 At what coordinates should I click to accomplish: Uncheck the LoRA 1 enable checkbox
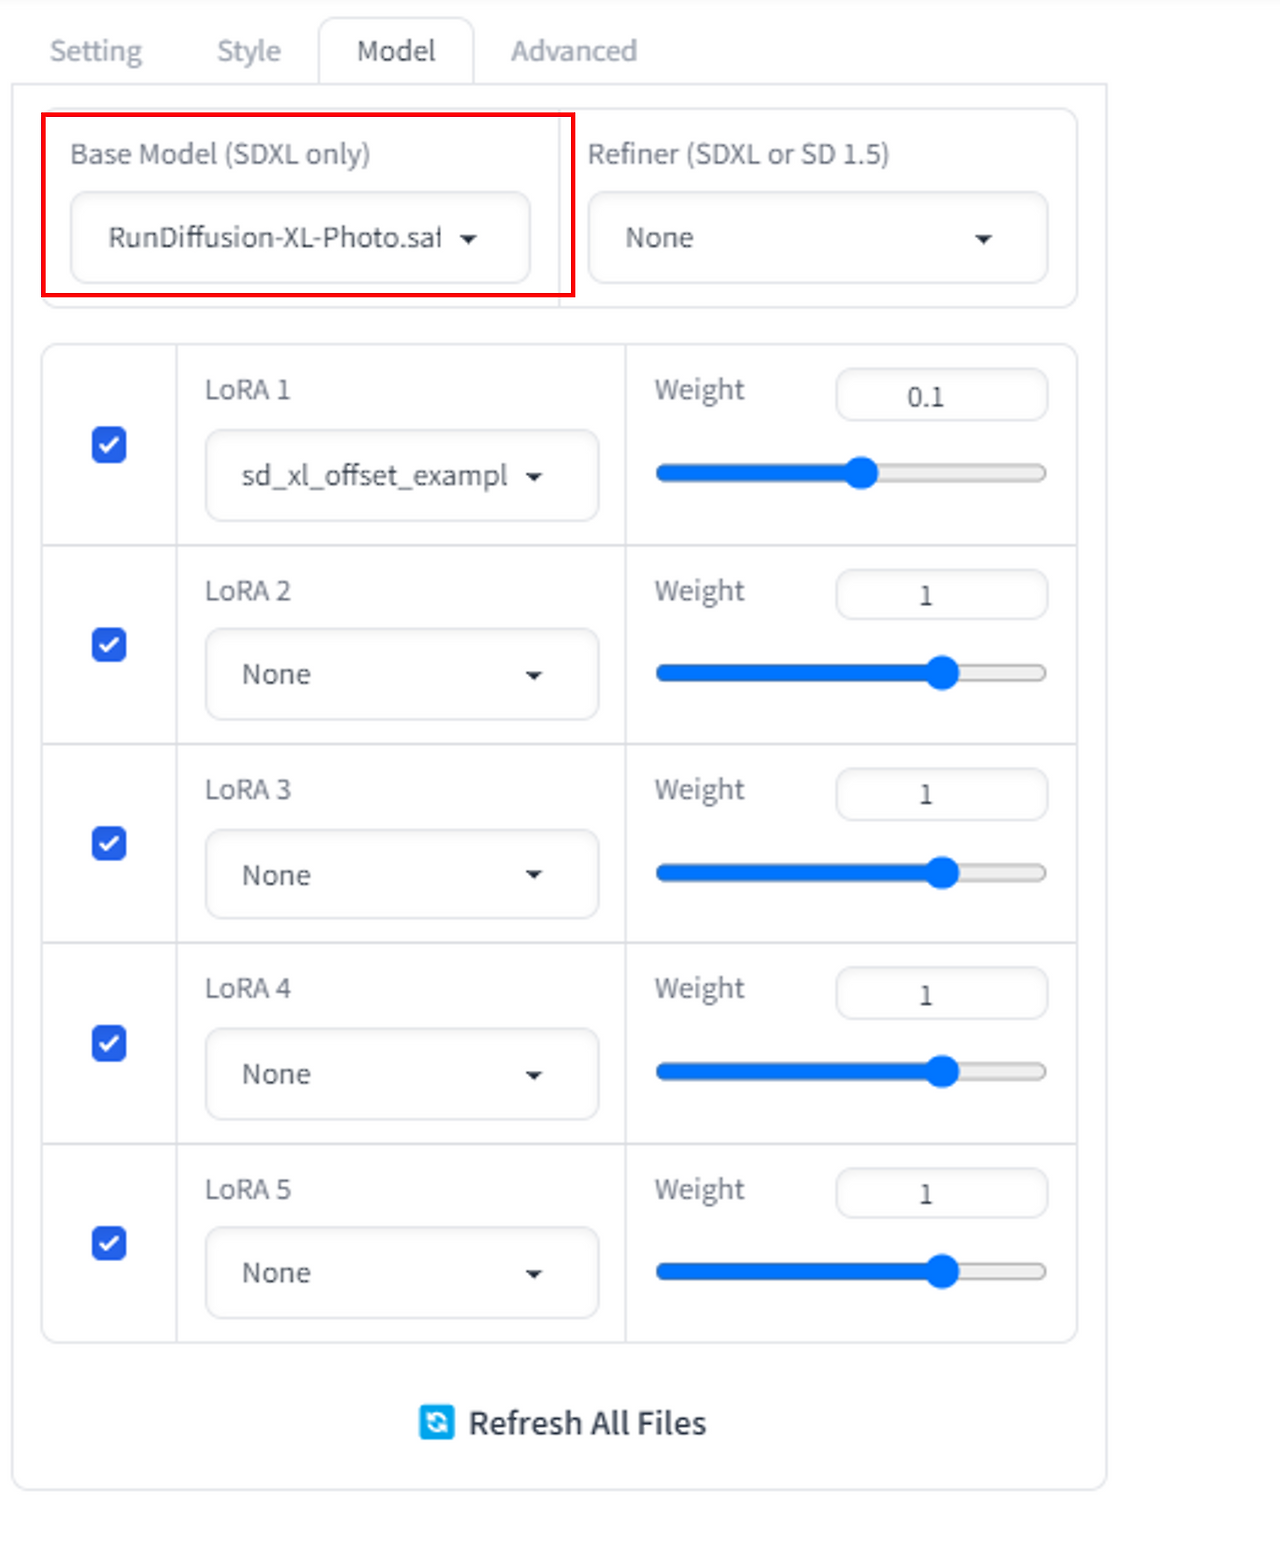(109, 445)
